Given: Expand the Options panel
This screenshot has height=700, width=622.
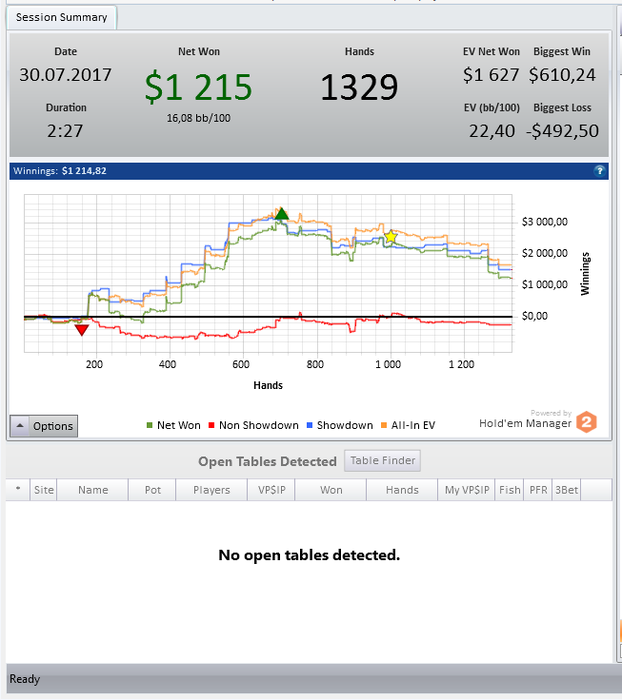Looking at the screenshot, I should coord(44,426).
